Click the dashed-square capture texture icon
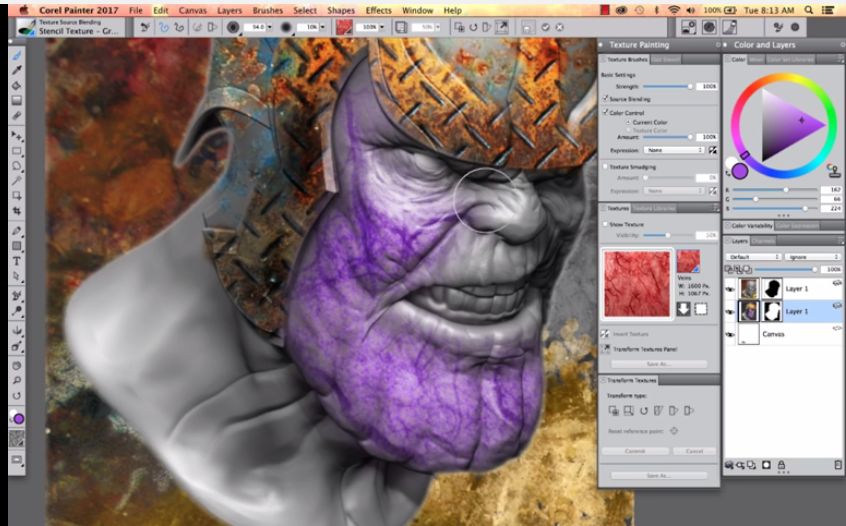846x526 pixels. click(x=701, y=309)
